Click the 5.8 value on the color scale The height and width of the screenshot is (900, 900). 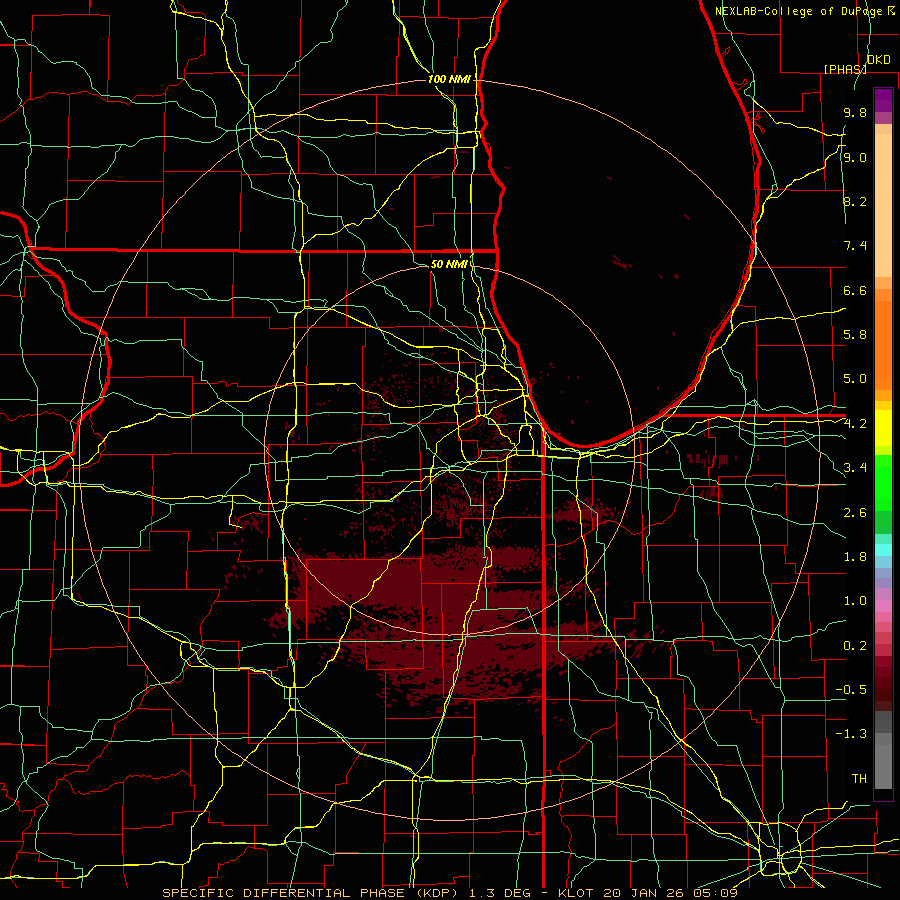[855, 335]
